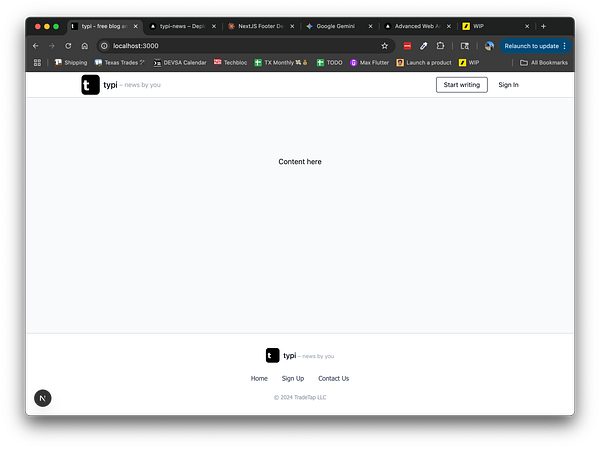Click the Sign Up footer link
This screenshot has width=600, height=449.
coord(293,378)
